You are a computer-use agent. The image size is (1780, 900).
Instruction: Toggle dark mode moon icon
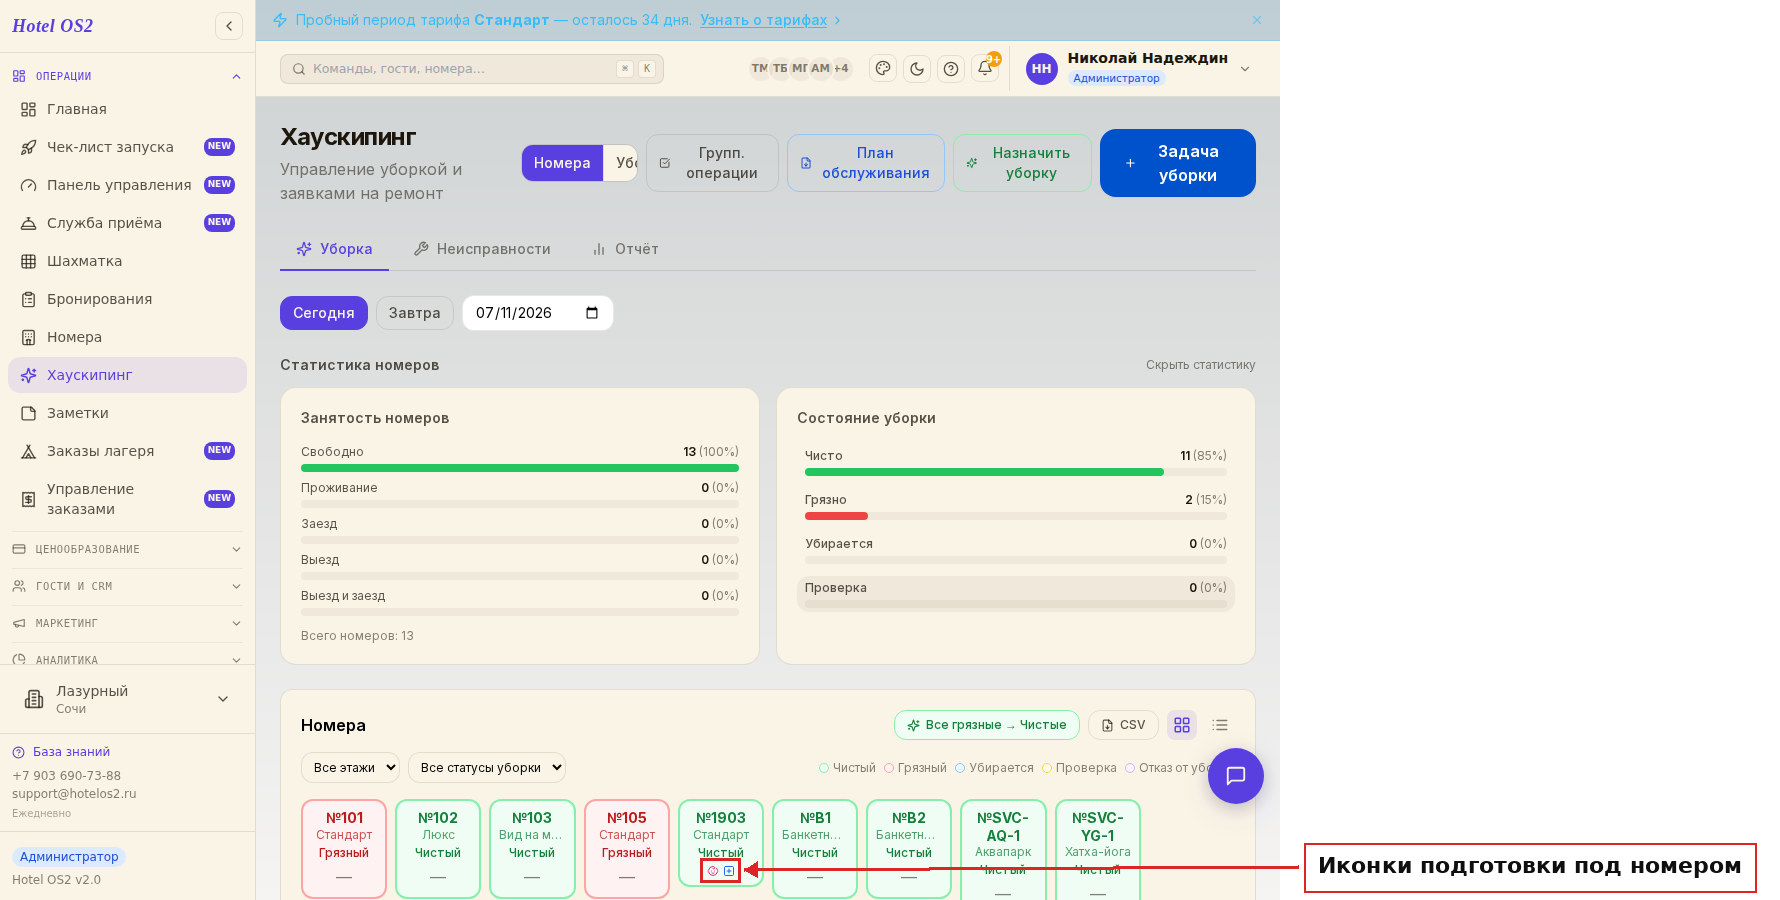(917, 69)
